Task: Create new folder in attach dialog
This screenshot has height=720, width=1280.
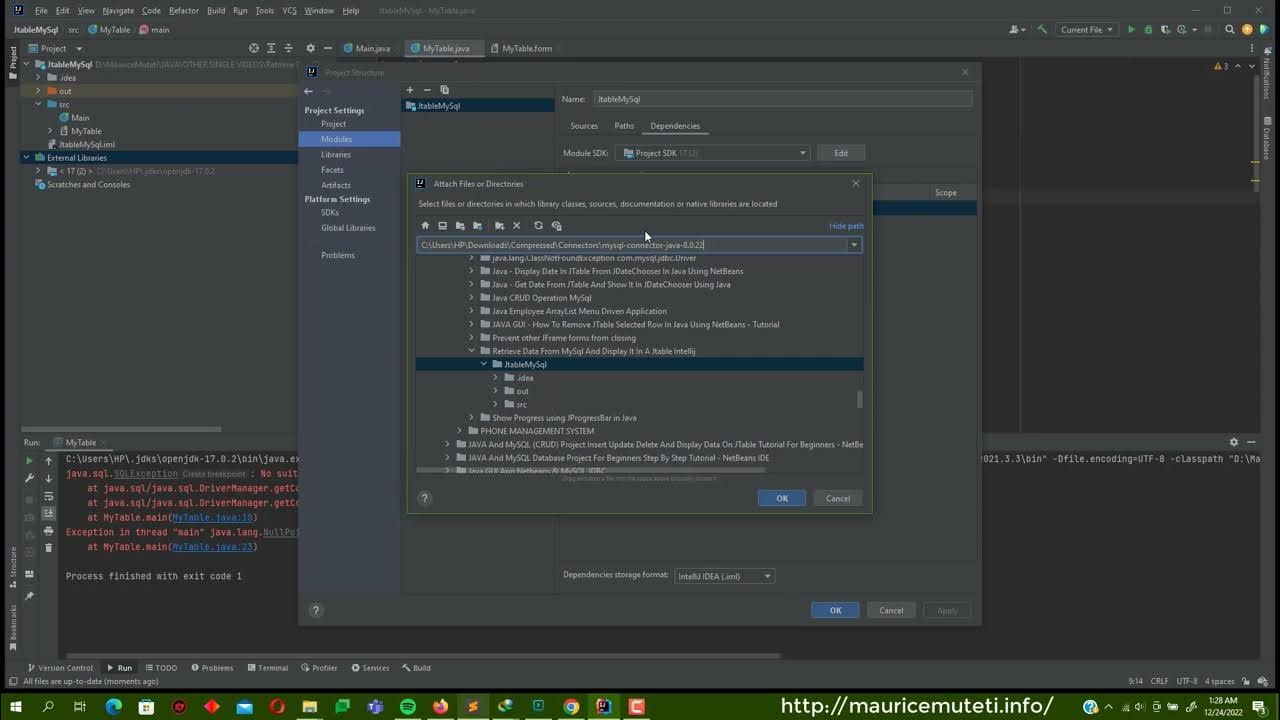Action: 499,226
